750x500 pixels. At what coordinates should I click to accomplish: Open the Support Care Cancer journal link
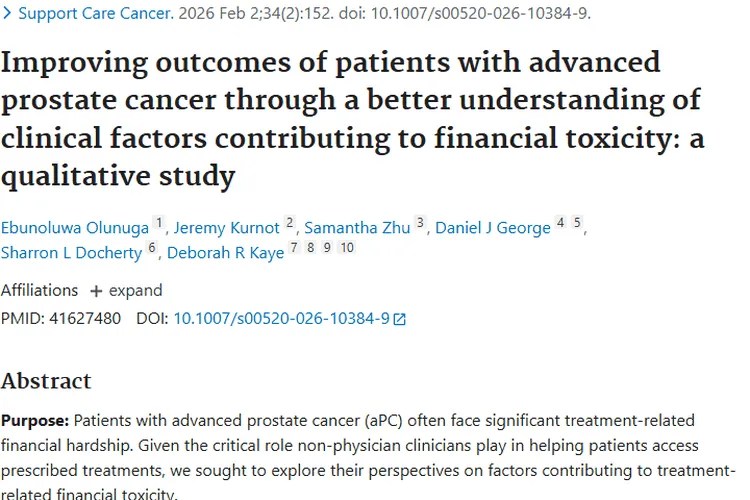(x=95, y=15)
